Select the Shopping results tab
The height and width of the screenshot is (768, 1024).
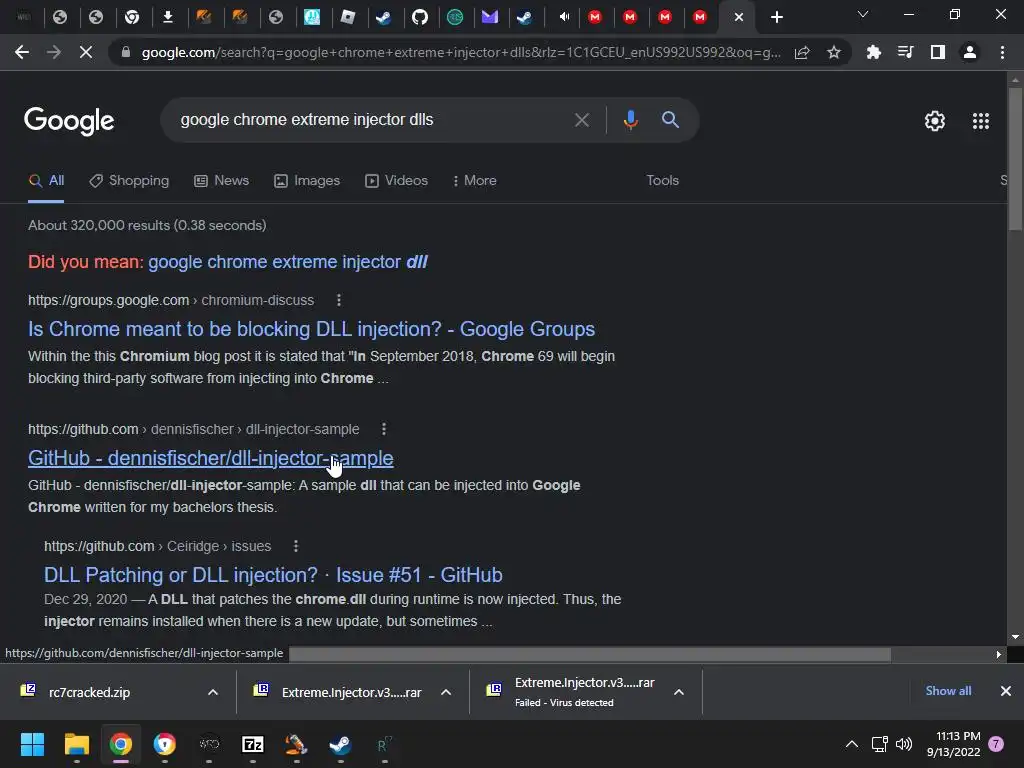click(129, 181)
